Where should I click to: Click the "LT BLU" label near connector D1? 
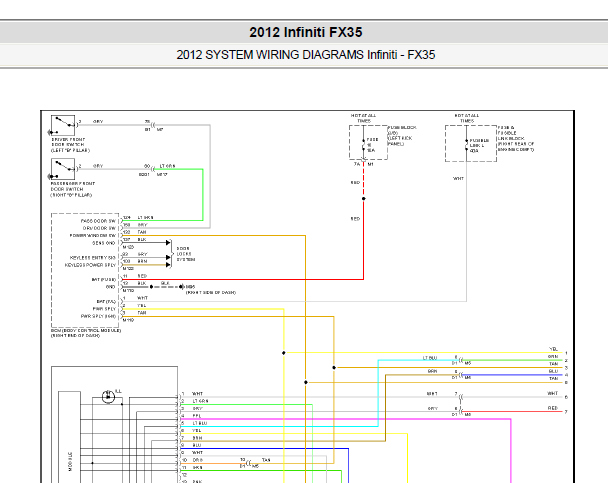tap(430, 358)
